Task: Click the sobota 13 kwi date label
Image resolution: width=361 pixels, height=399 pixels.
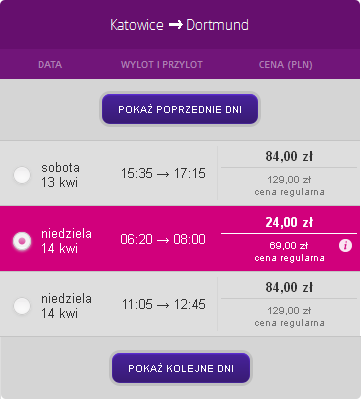Action: [x=60, y=175]
